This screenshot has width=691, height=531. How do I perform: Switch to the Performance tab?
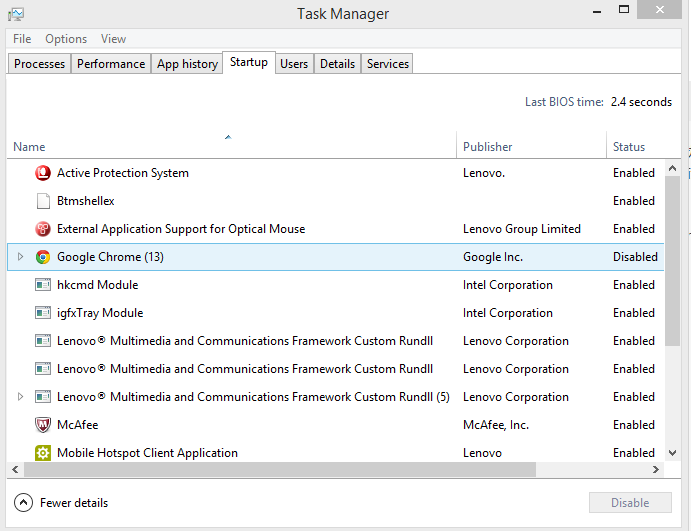pos(111,64)
